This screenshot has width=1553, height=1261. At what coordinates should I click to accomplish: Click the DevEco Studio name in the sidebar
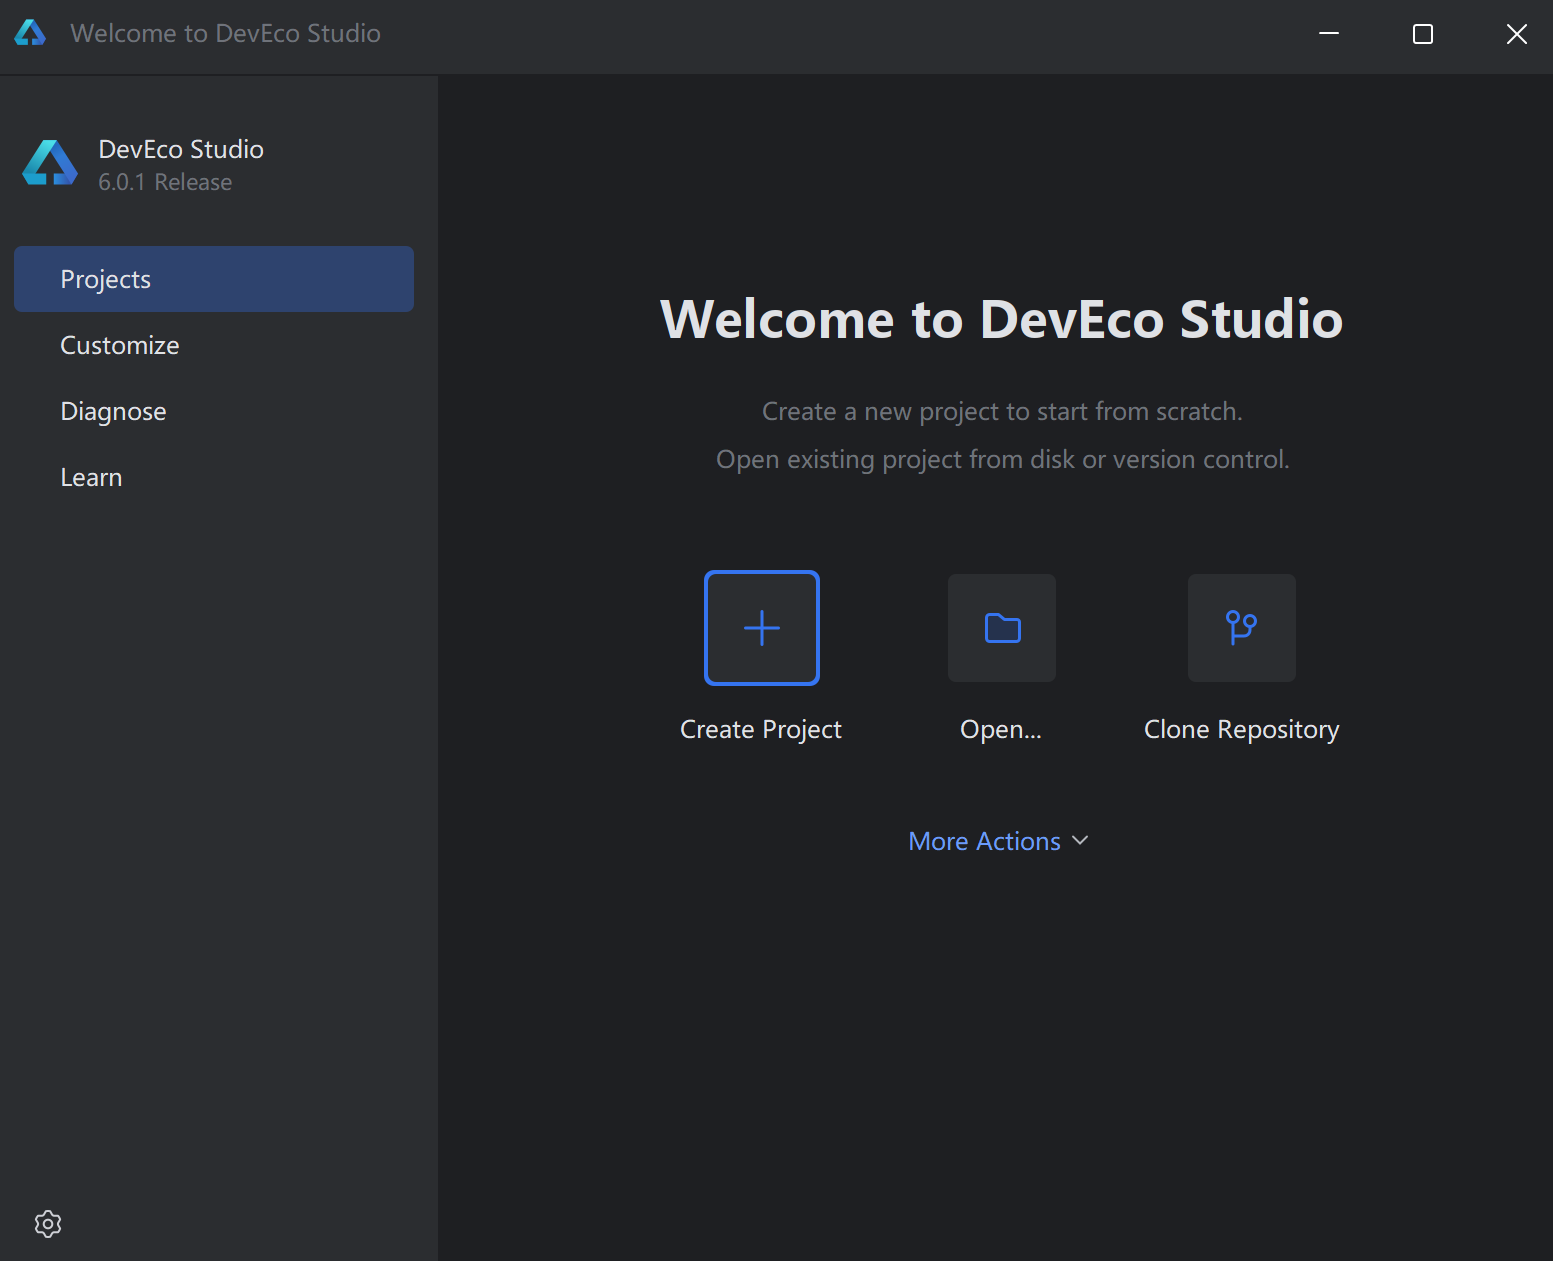(x=181, y=149)
